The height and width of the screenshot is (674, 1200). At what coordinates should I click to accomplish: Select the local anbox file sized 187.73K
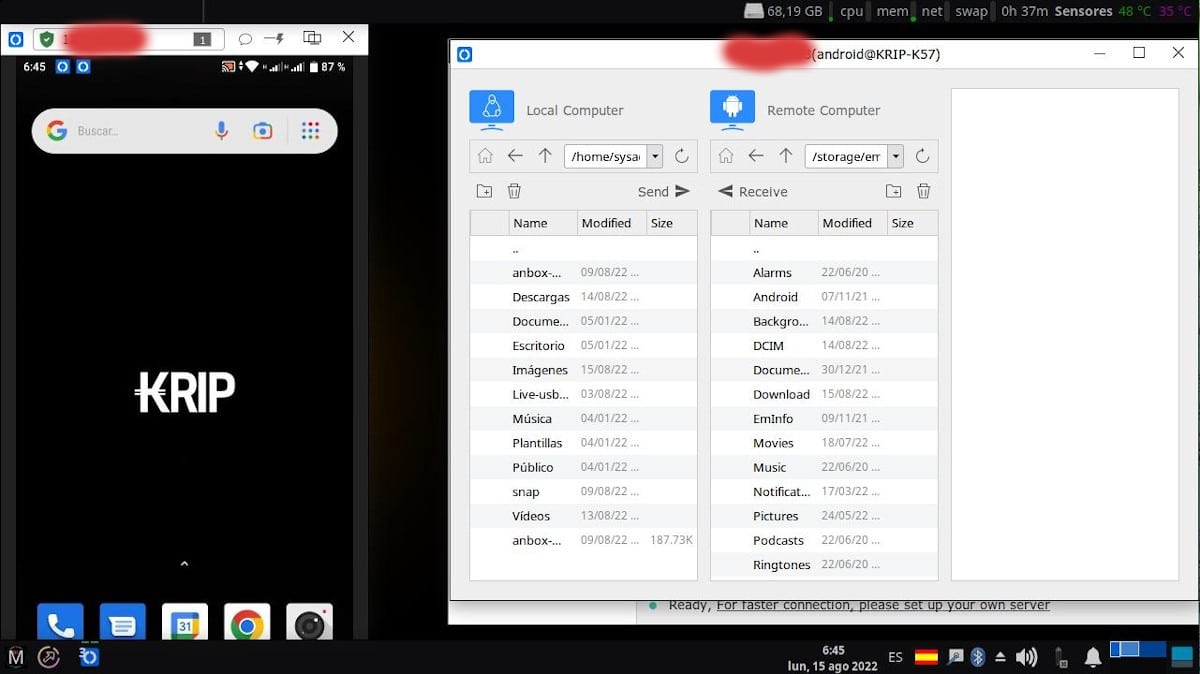coord(584,540)
